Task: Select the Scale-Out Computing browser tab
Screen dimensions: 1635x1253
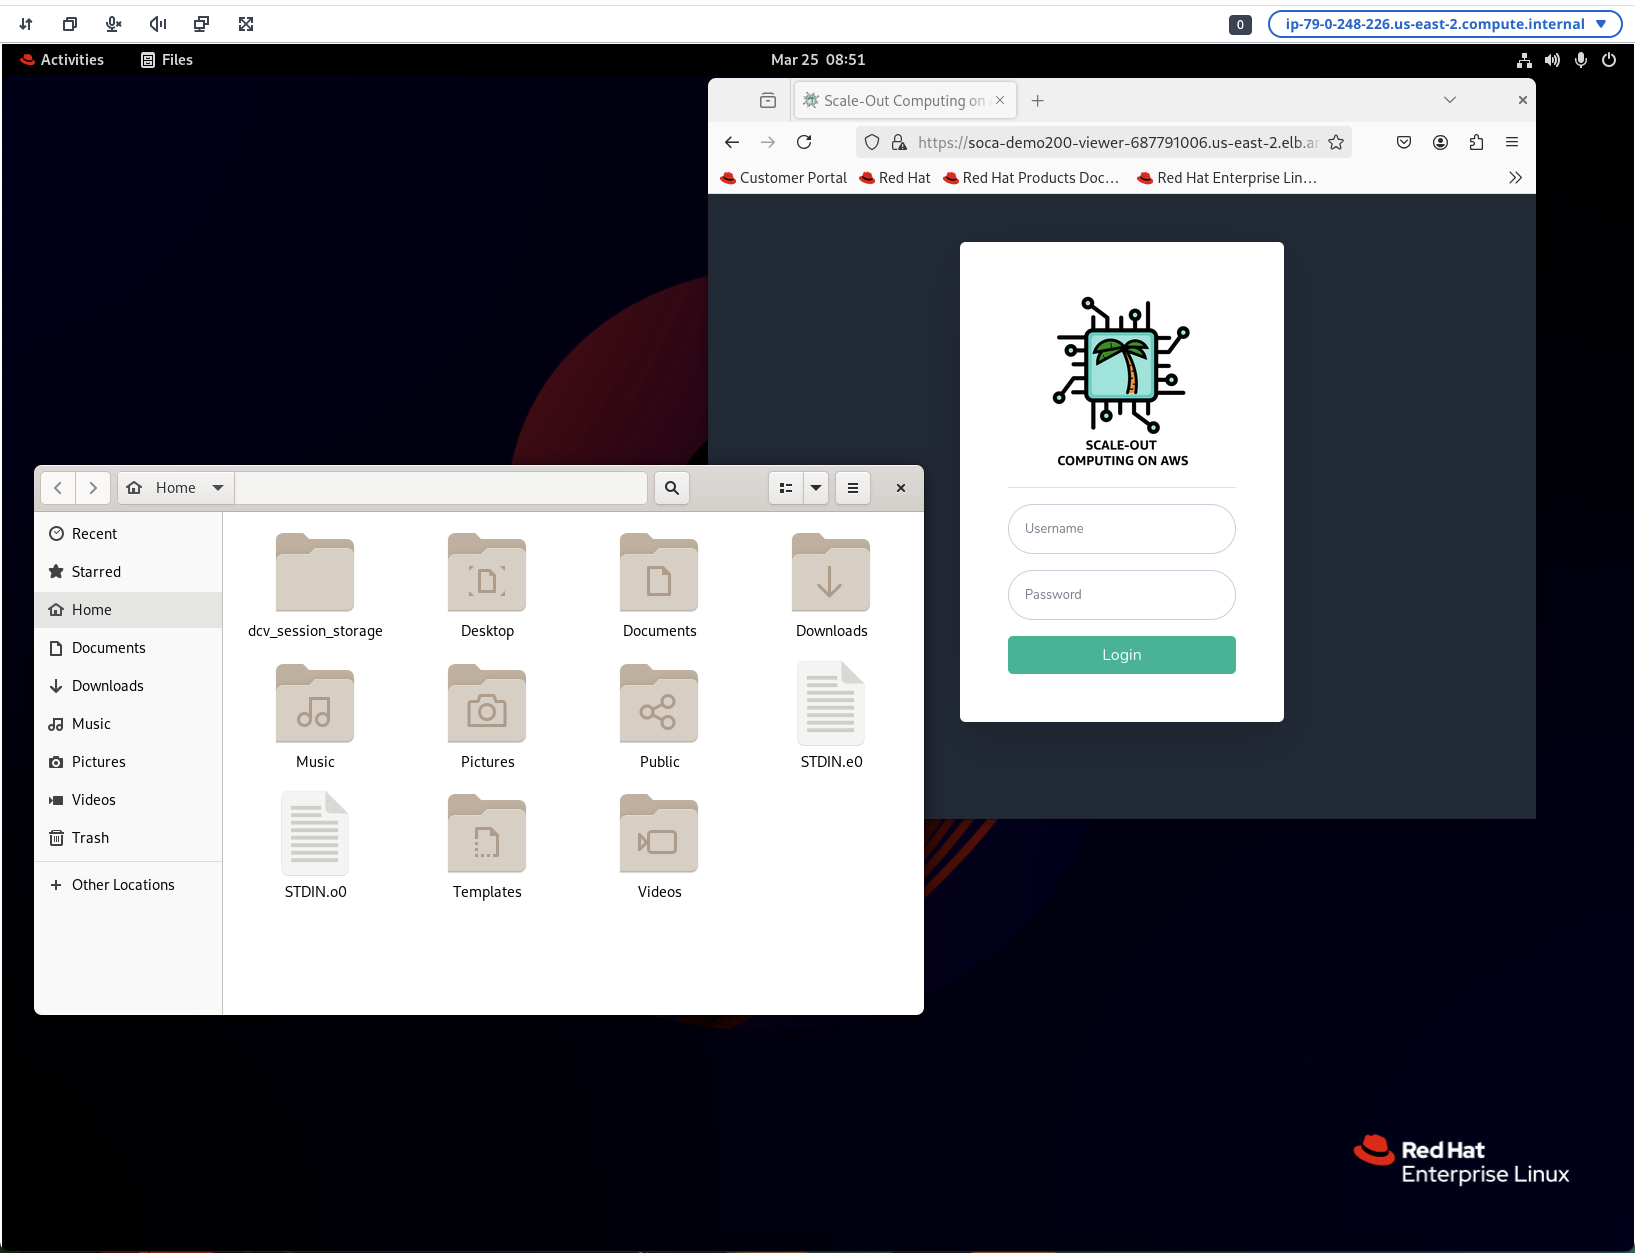Action: pos(900,101)
